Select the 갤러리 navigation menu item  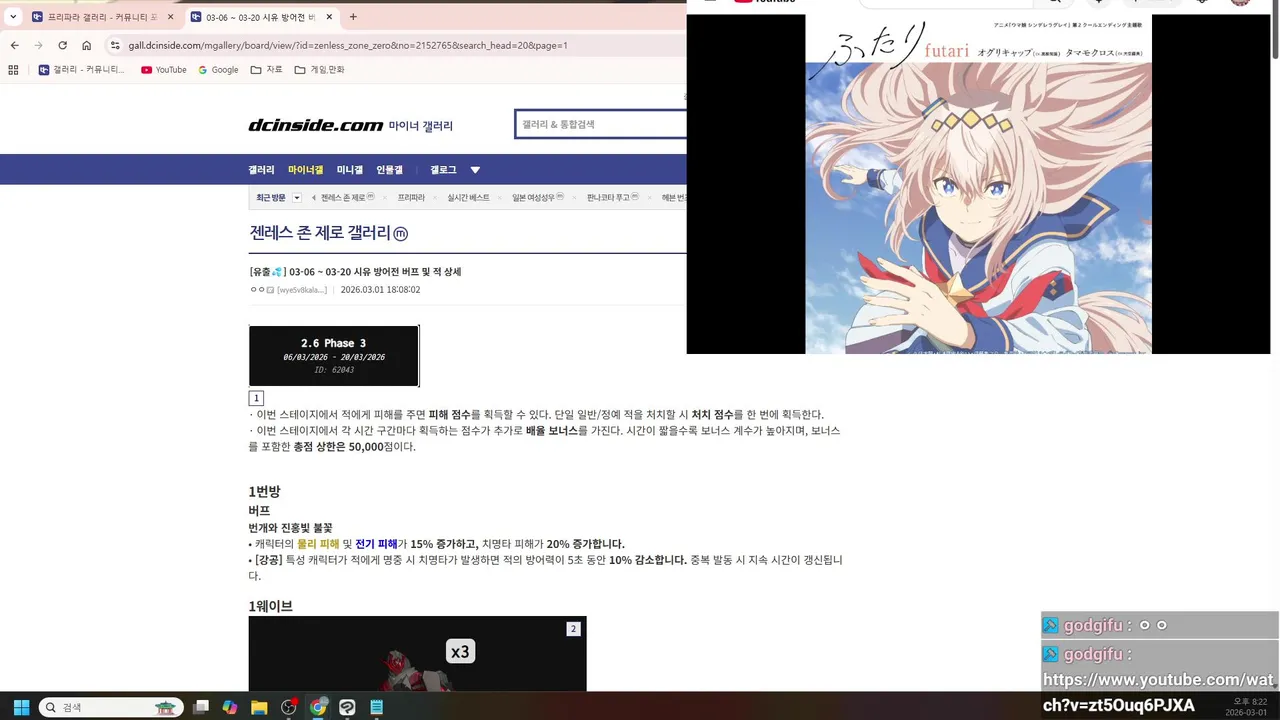pos(261,170)
